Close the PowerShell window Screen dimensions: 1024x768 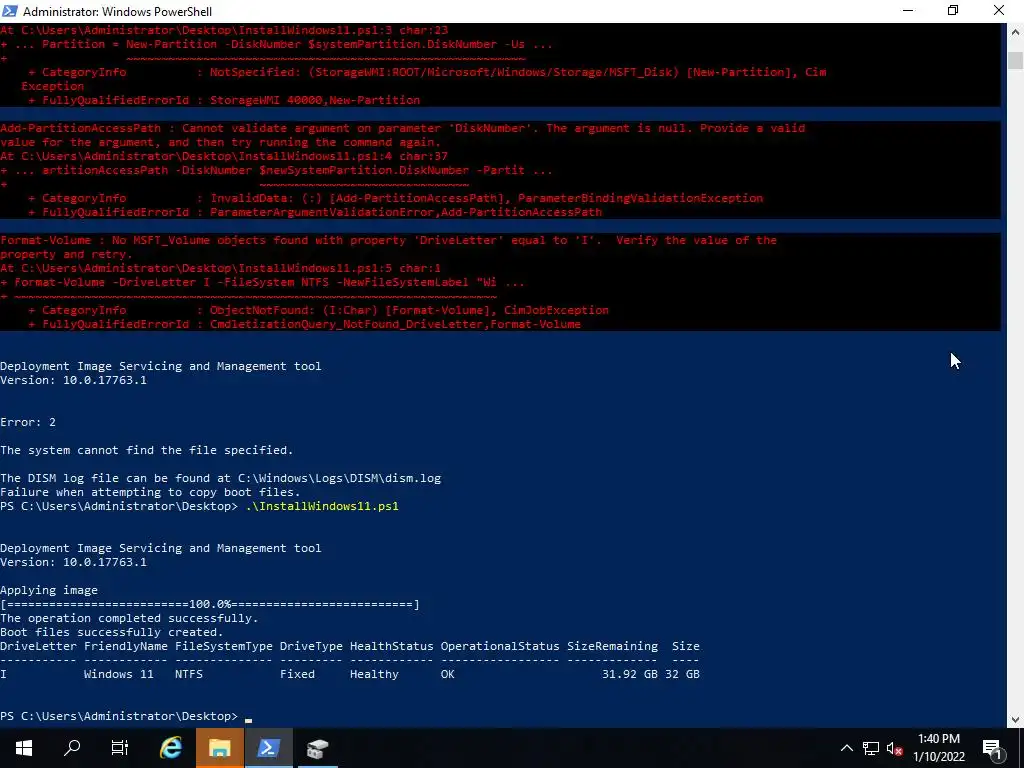[x=999, y=10]
